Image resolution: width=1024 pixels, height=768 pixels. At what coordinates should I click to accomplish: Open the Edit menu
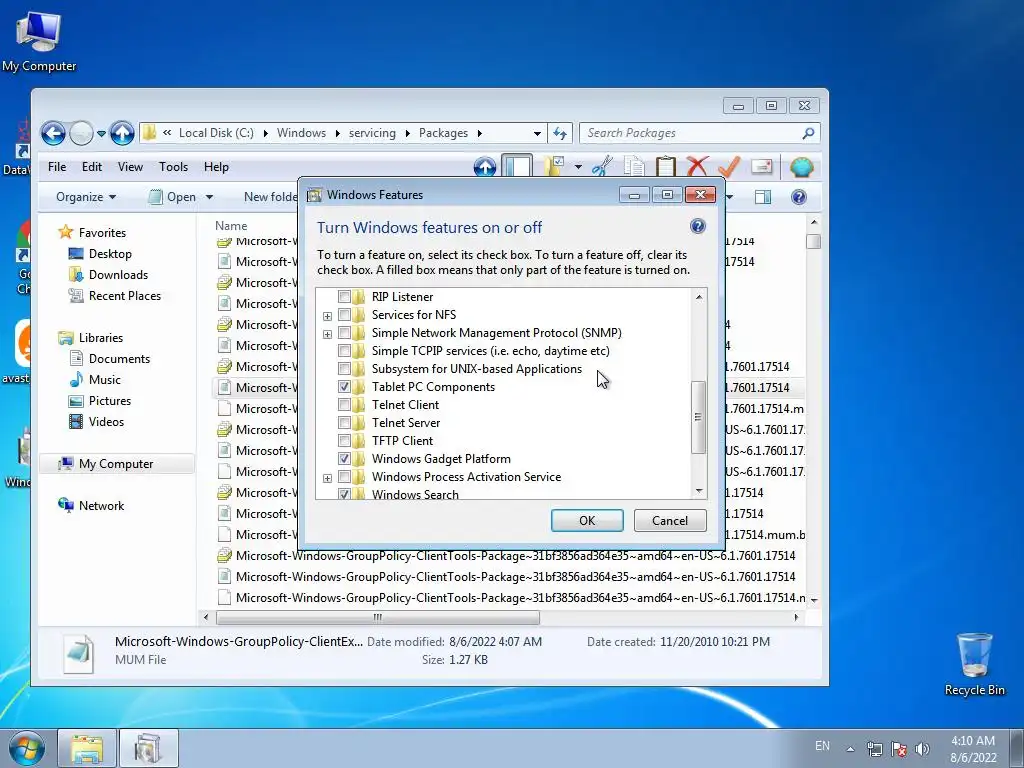coord(91,167)
